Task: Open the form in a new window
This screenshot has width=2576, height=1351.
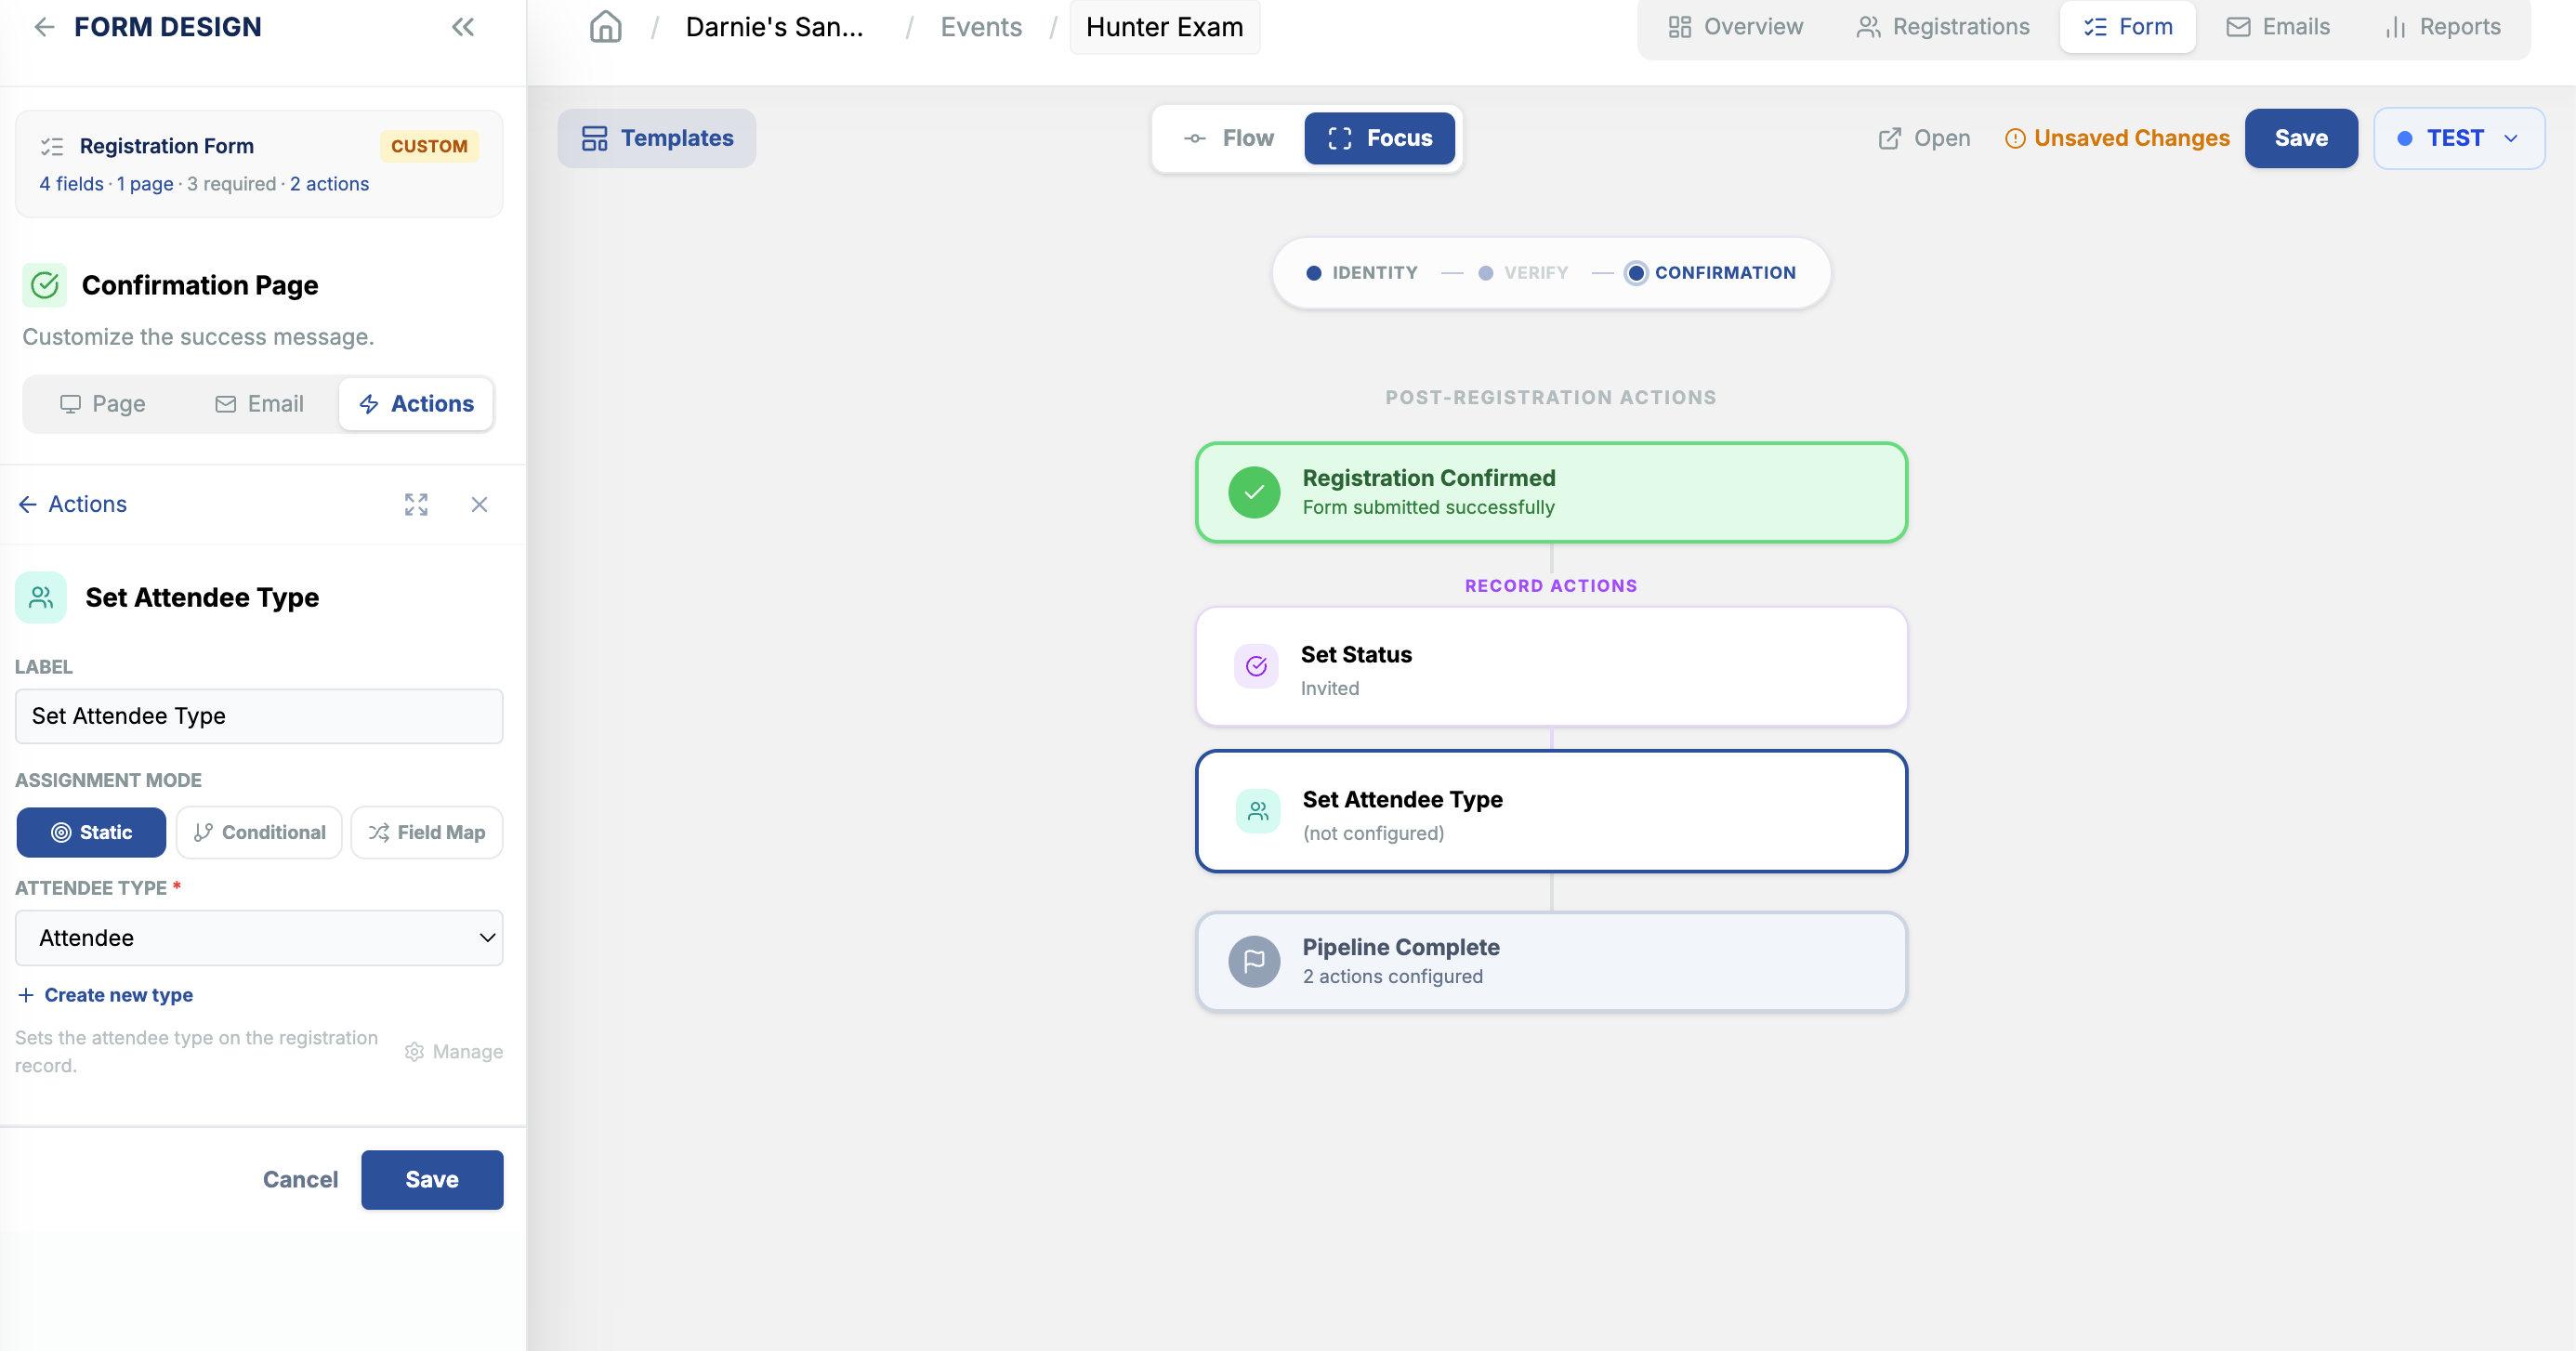Action: [x=1924, y=138]
